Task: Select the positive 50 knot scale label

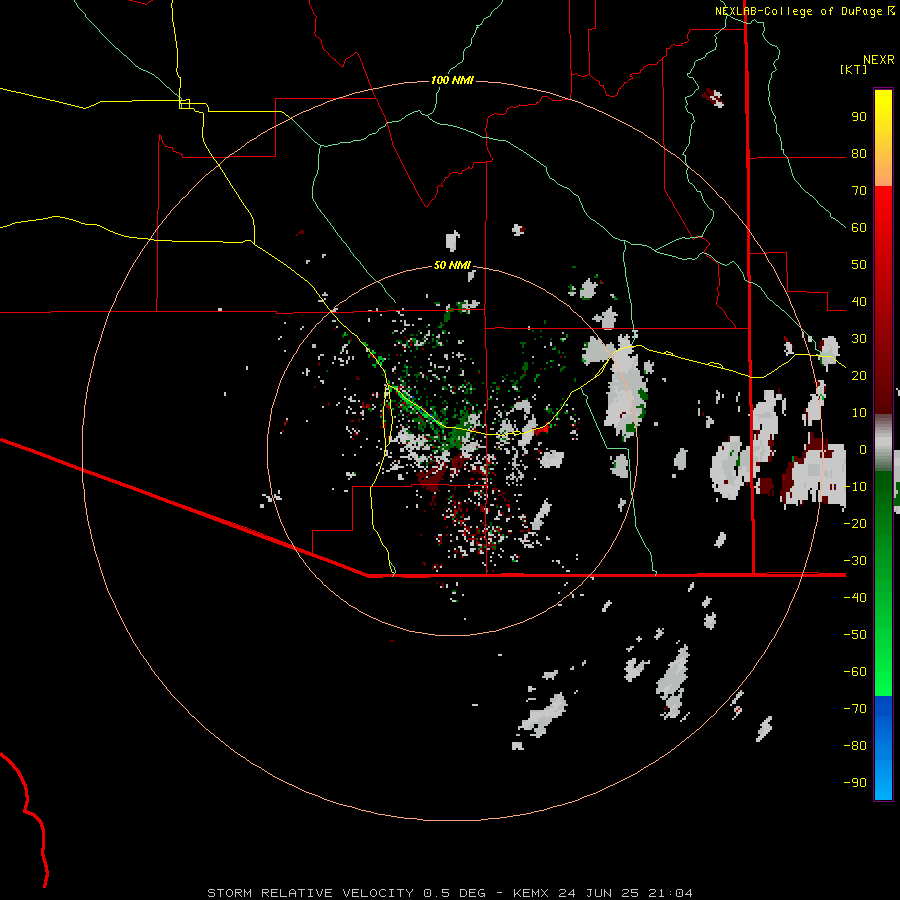Action: pos(859,265)
